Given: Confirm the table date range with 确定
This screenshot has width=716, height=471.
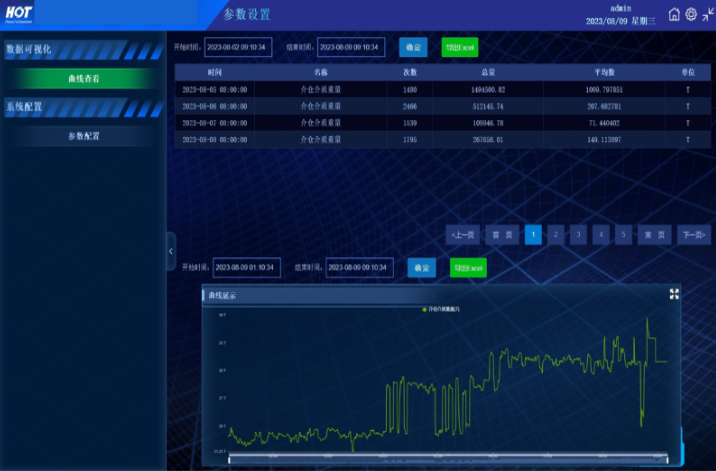Looking at the screenshot, I should 413,47.
